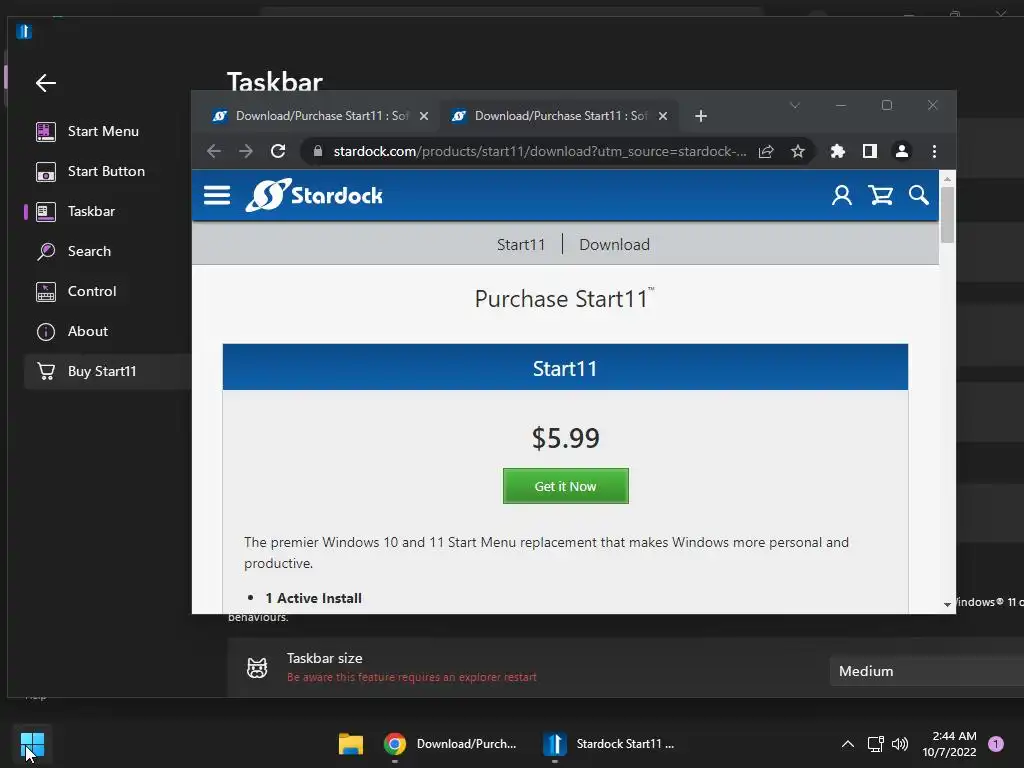Open Stardock shopping cart
The height and width of the screenshot is (768, 1024).
coord(880,195)
